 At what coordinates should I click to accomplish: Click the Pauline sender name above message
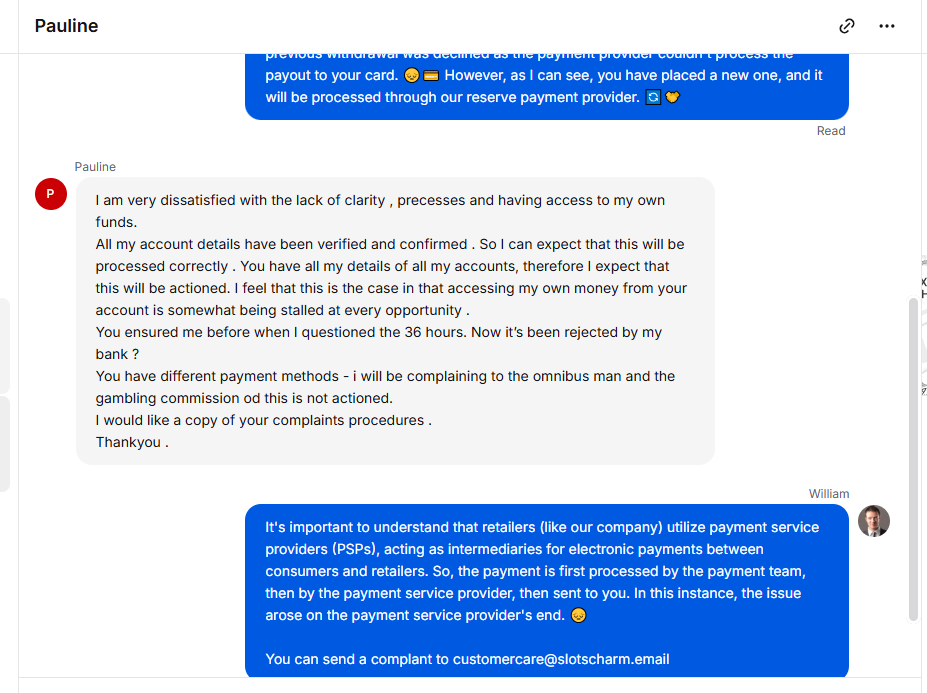click(x=95, y=167)
